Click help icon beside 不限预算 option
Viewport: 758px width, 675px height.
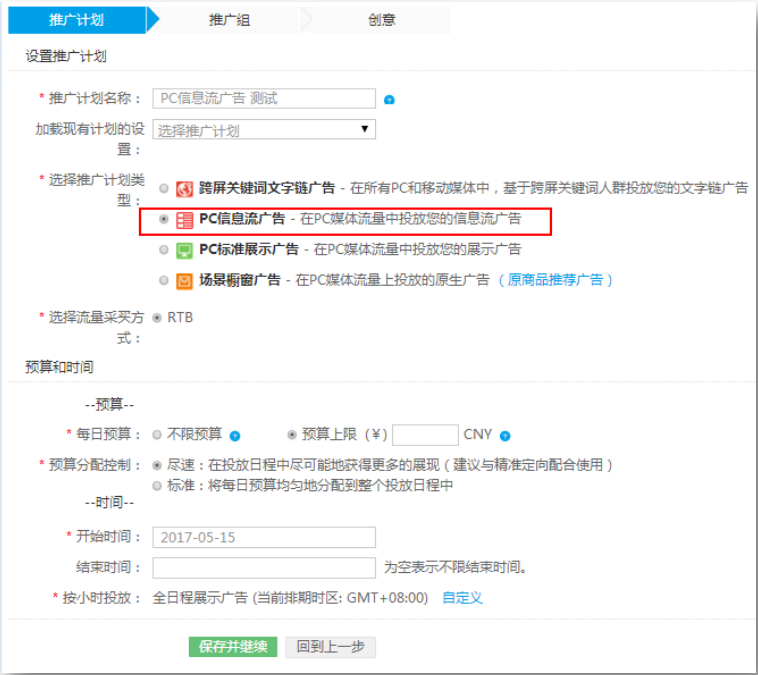(x=235, y=436)
